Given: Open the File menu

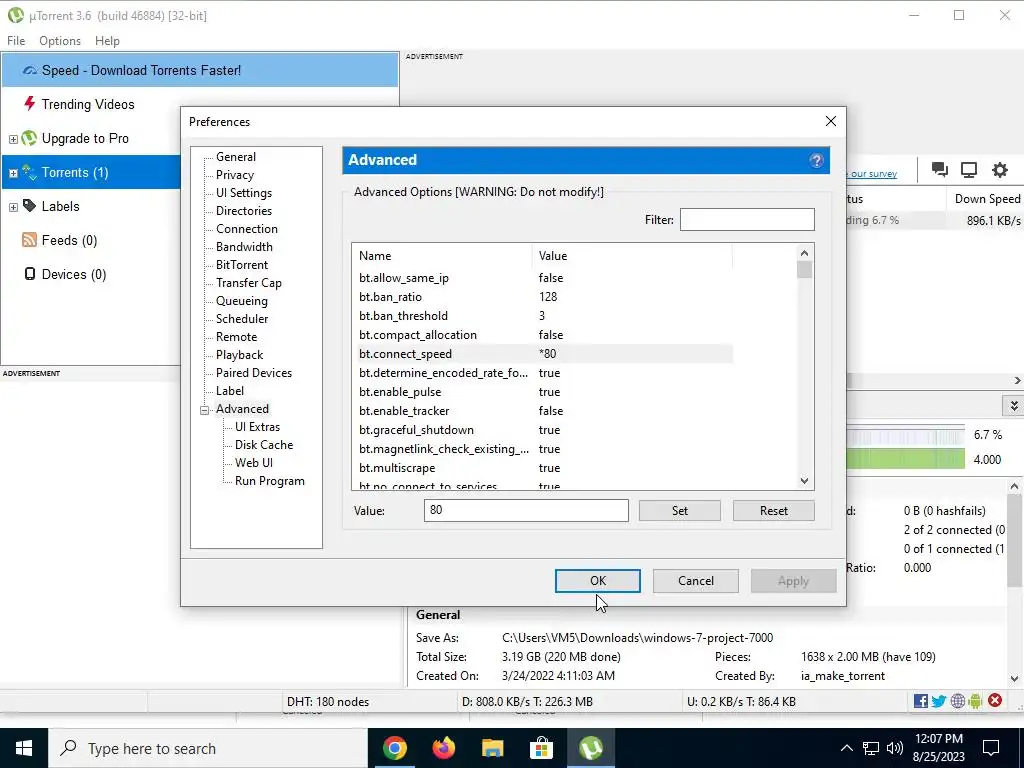Looking at the screenshot, I should tap(16, 40).
